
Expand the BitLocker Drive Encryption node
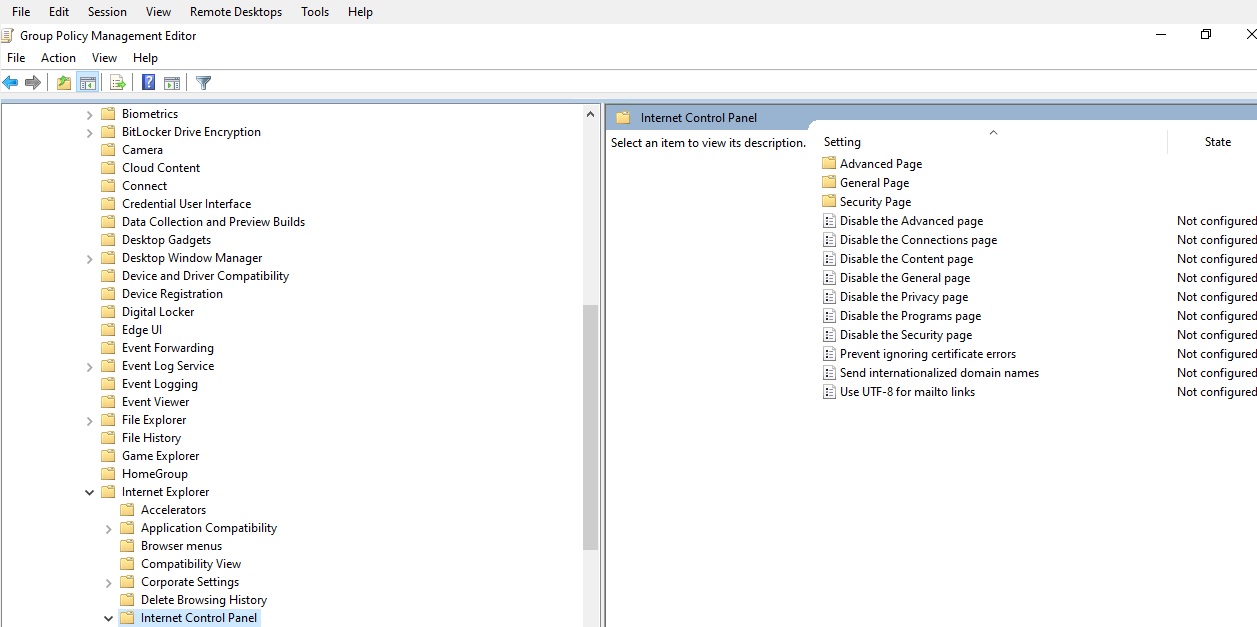pos(89,132)
